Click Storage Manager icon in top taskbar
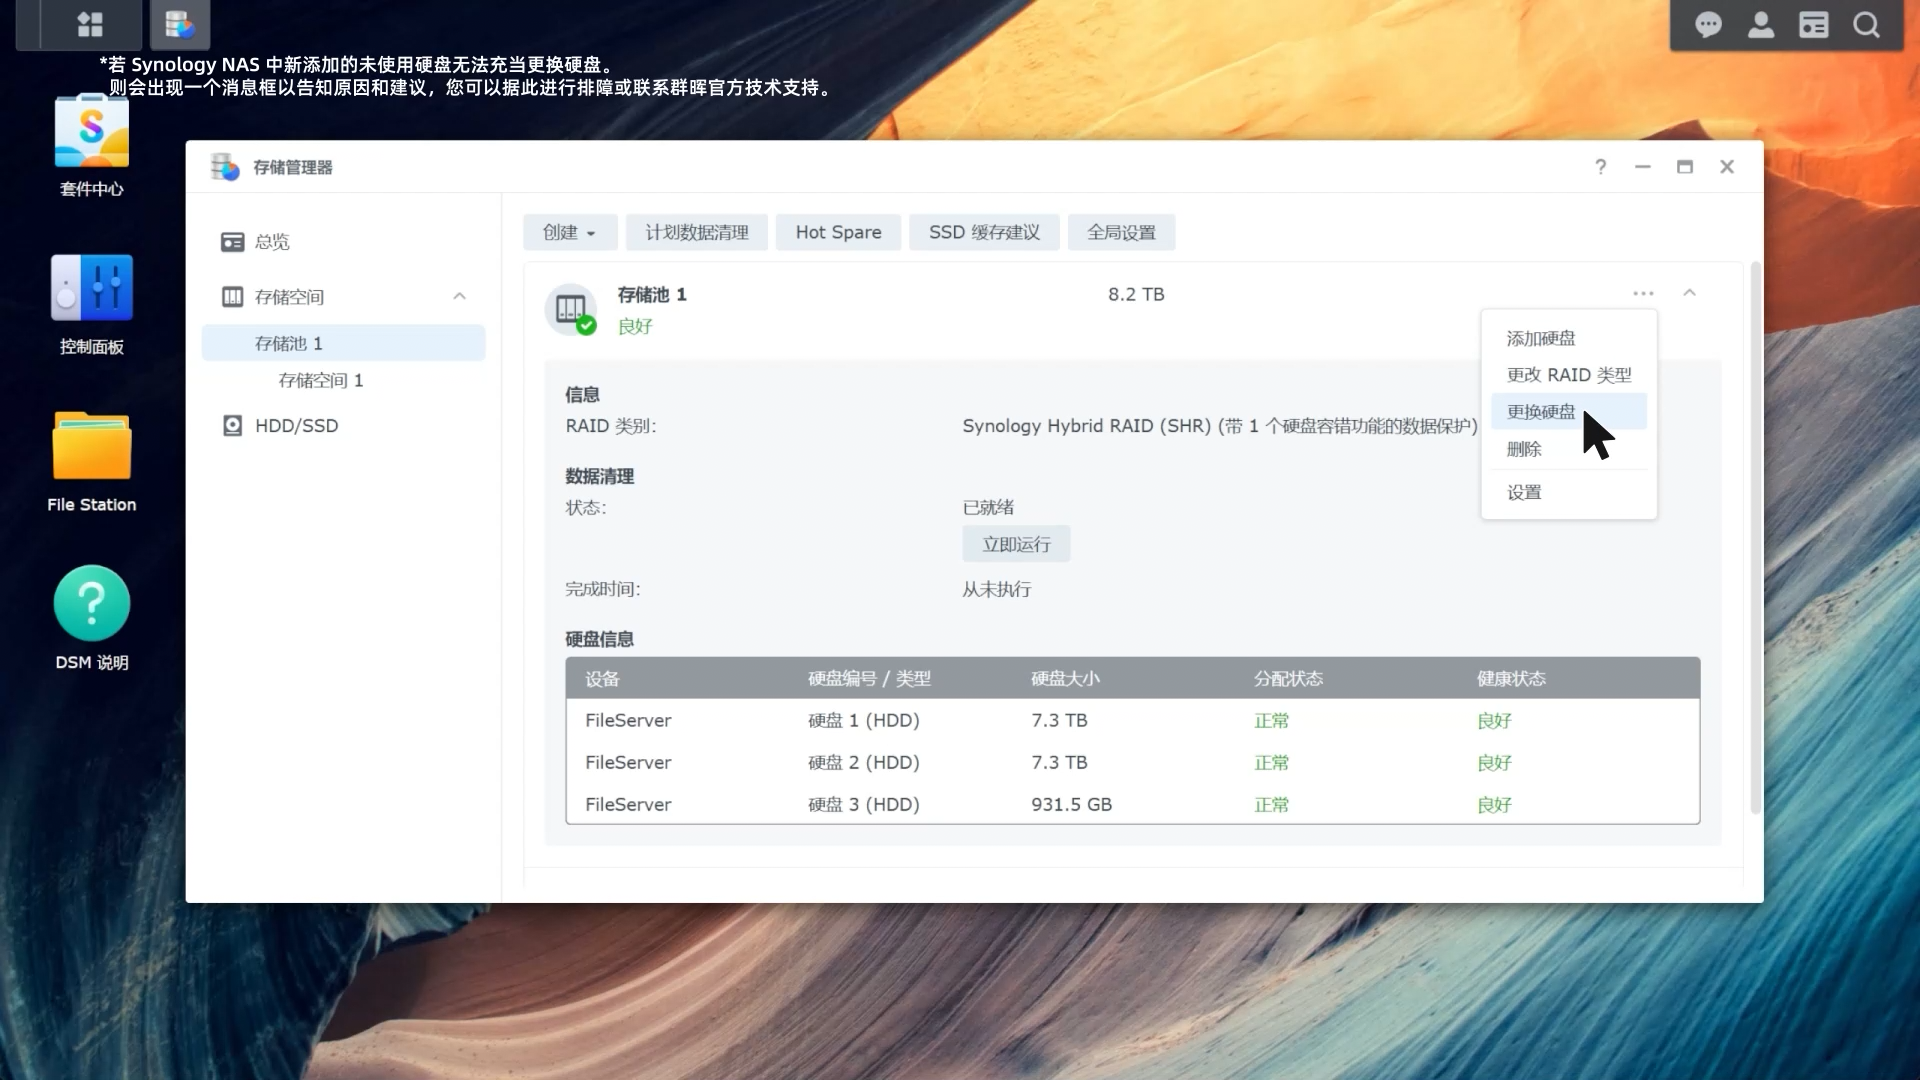 pos(180,25)
